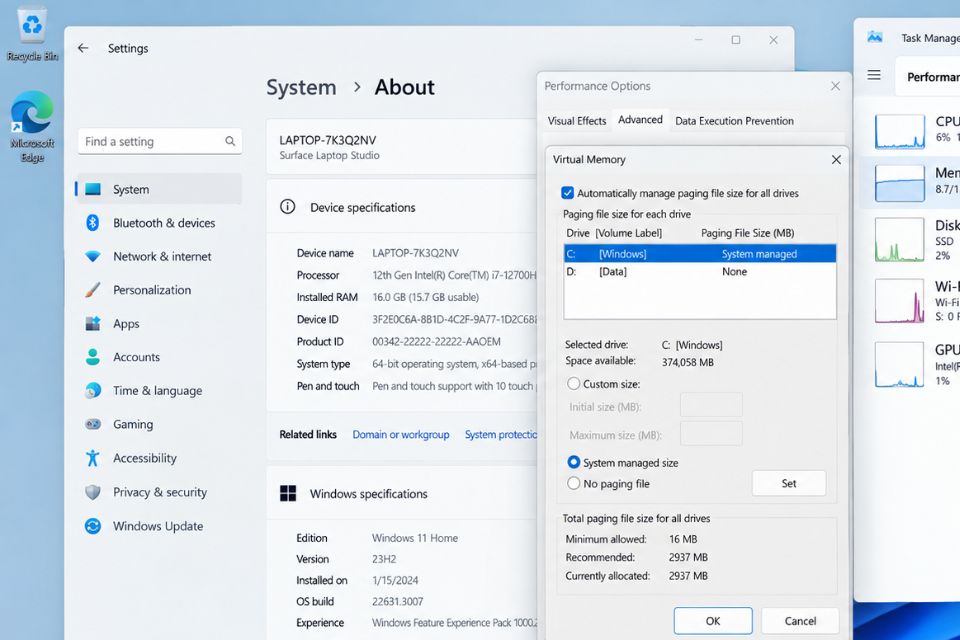Select Custom size radio button
This screenshot has height=640, width=960.
click(574, 383)
